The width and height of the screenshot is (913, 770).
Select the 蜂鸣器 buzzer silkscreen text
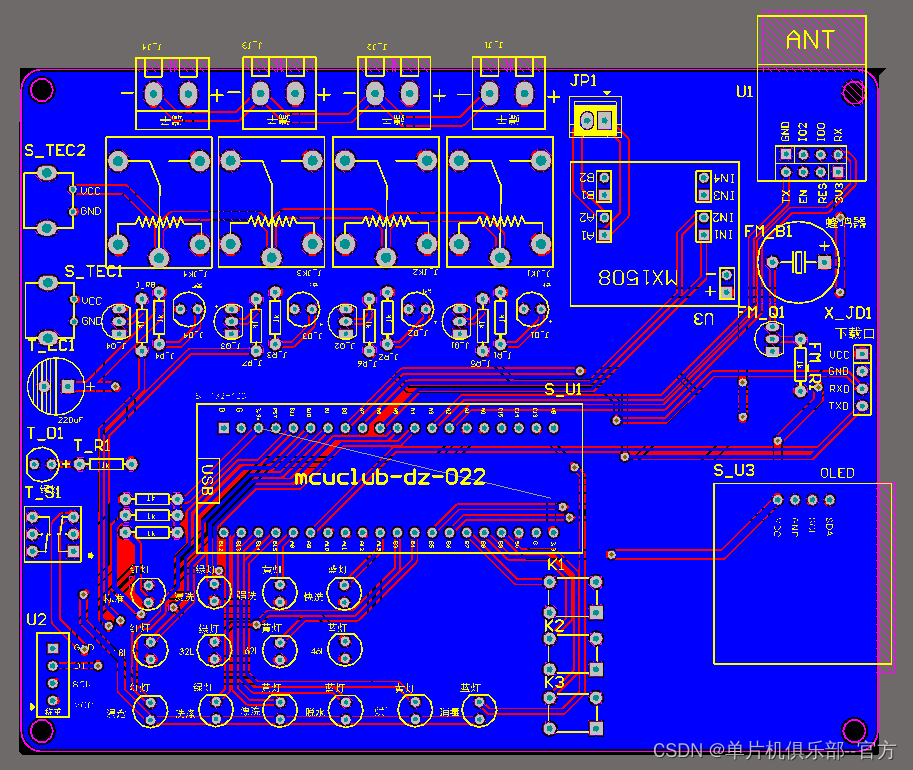click(845, 222)
